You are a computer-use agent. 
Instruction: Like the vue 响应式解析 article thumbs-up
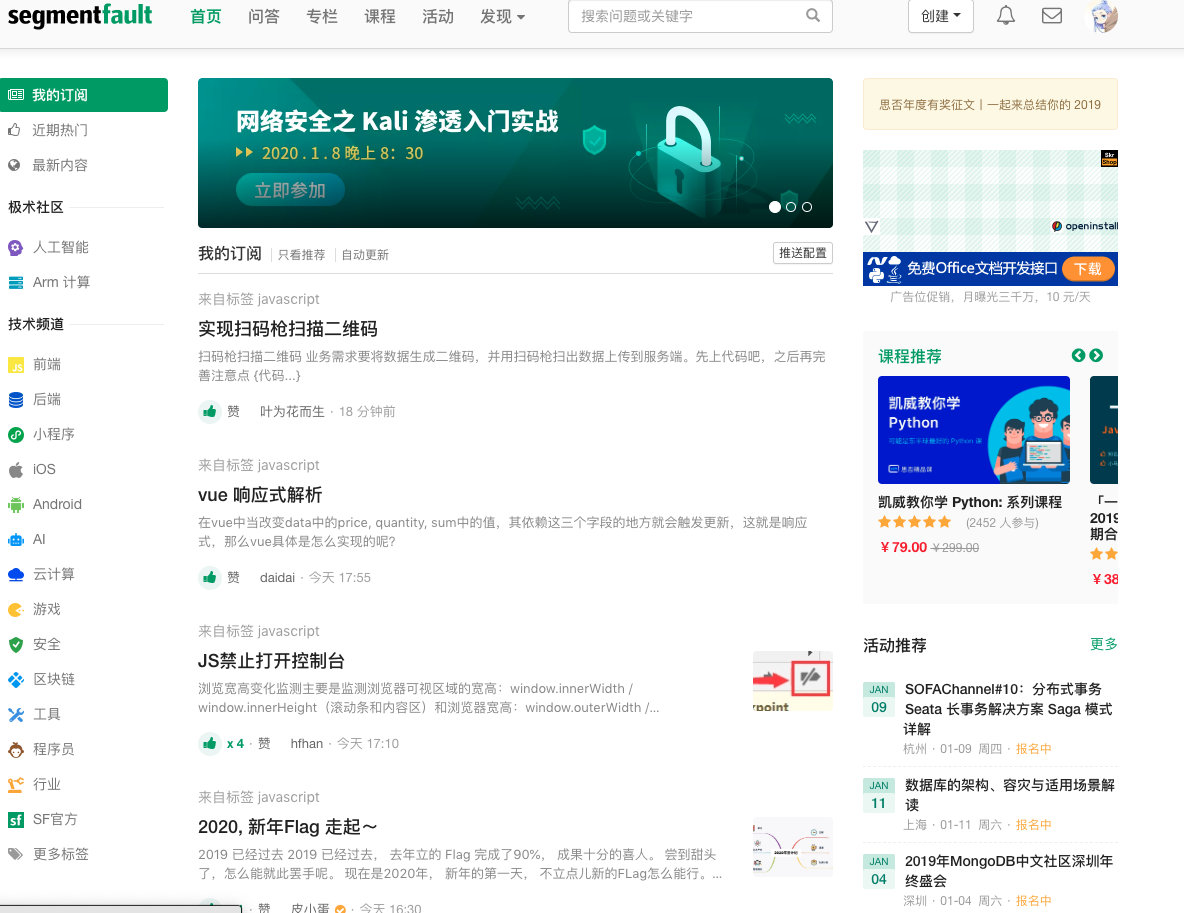click(x=209, y=578)
